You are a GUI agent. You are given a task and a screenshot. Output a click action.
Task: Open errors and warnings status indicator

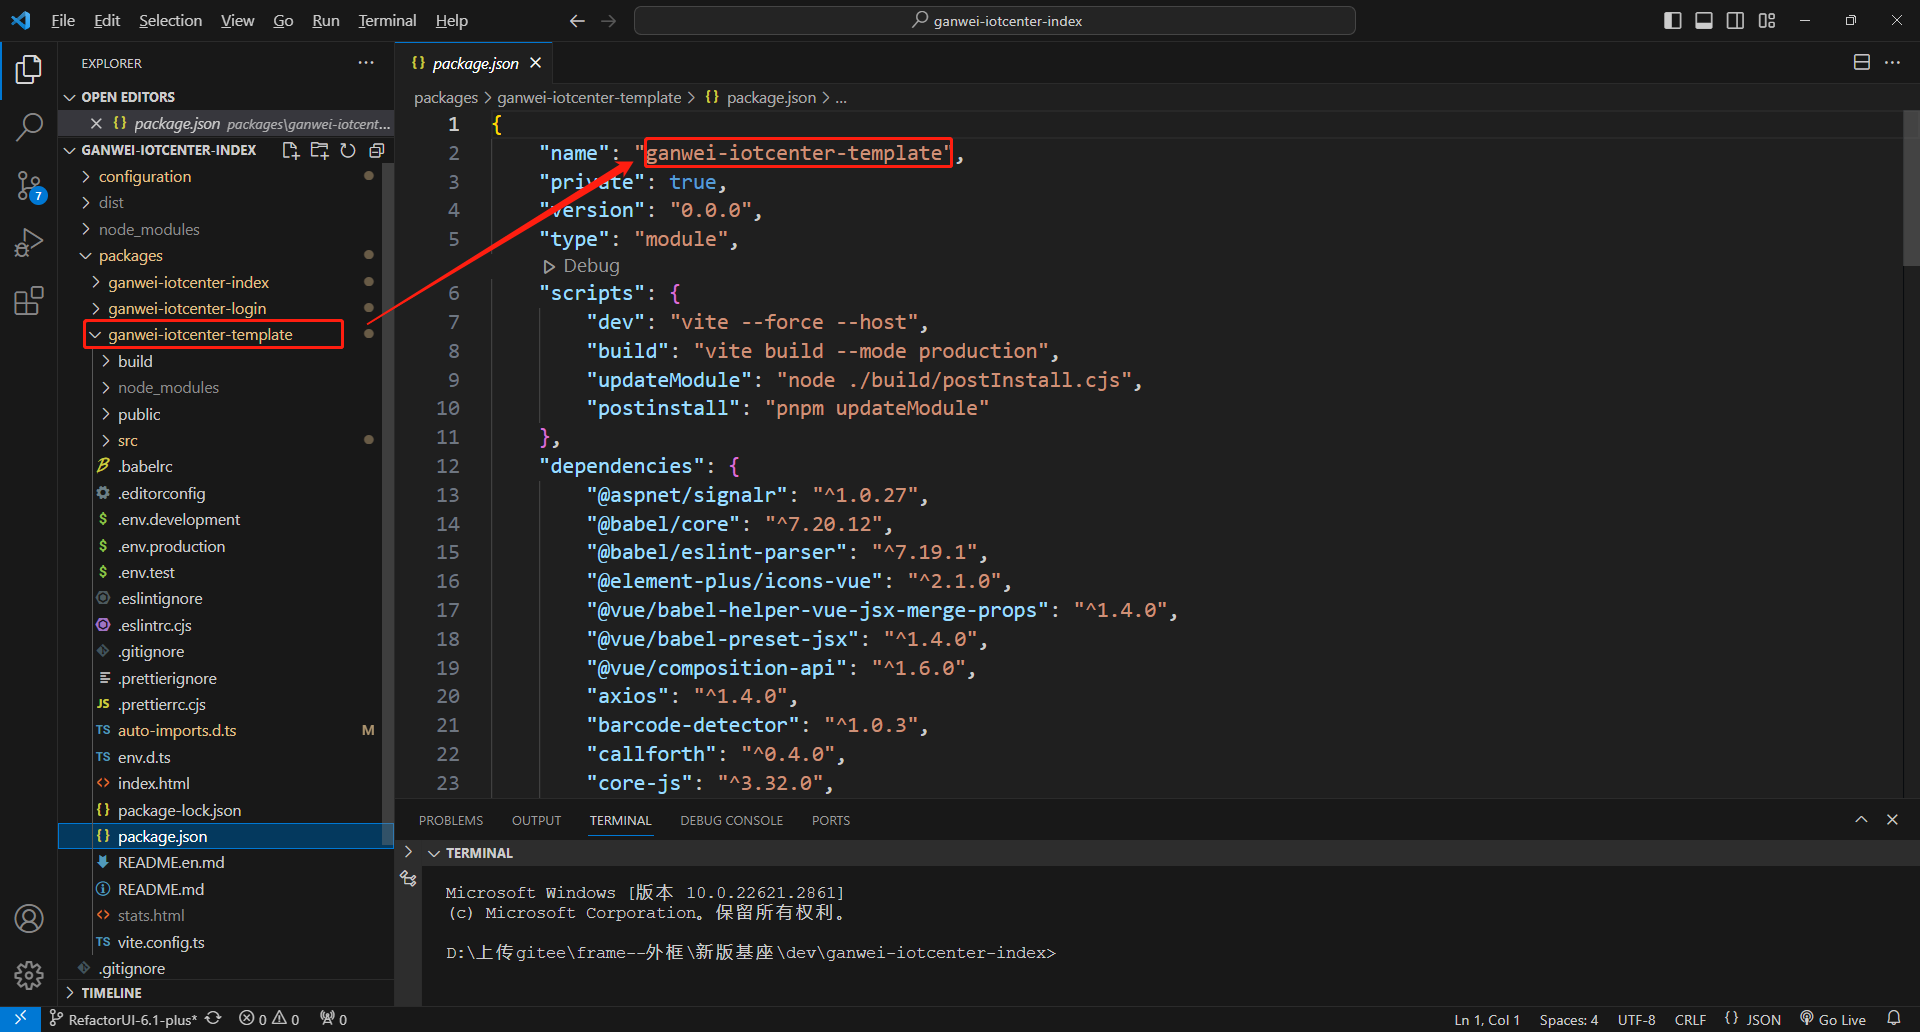269,1019
